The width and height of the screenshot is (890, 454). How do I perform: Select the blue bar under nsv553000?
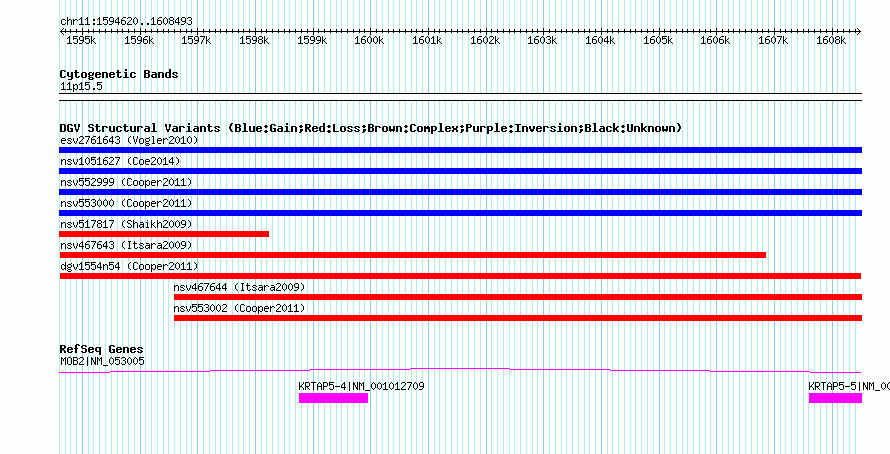[461, 213]
